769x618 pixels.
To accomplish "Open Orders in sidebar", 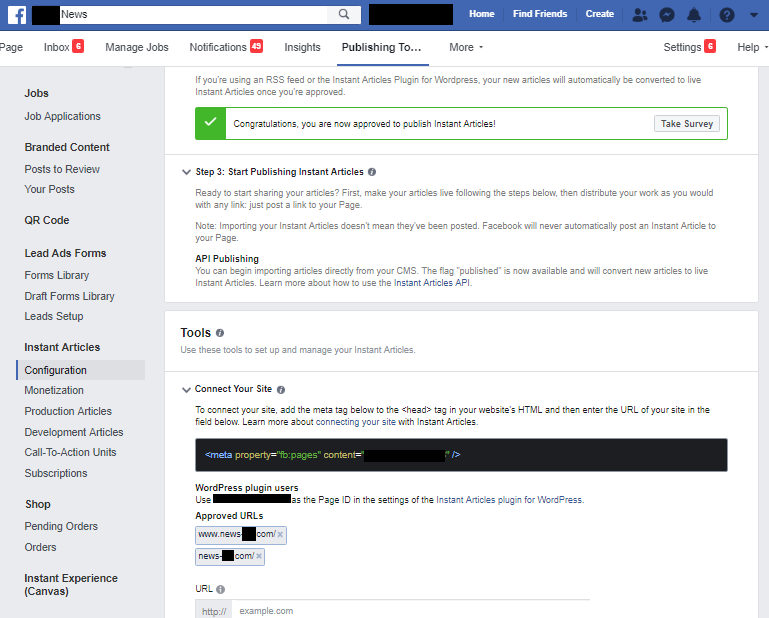I will tap(40, 547).
